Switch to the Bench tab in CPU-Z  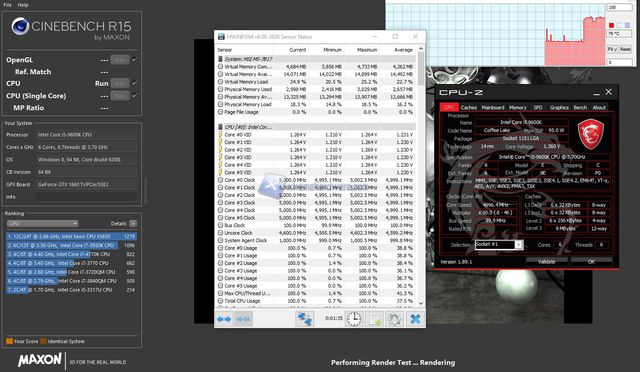(580, 107)
